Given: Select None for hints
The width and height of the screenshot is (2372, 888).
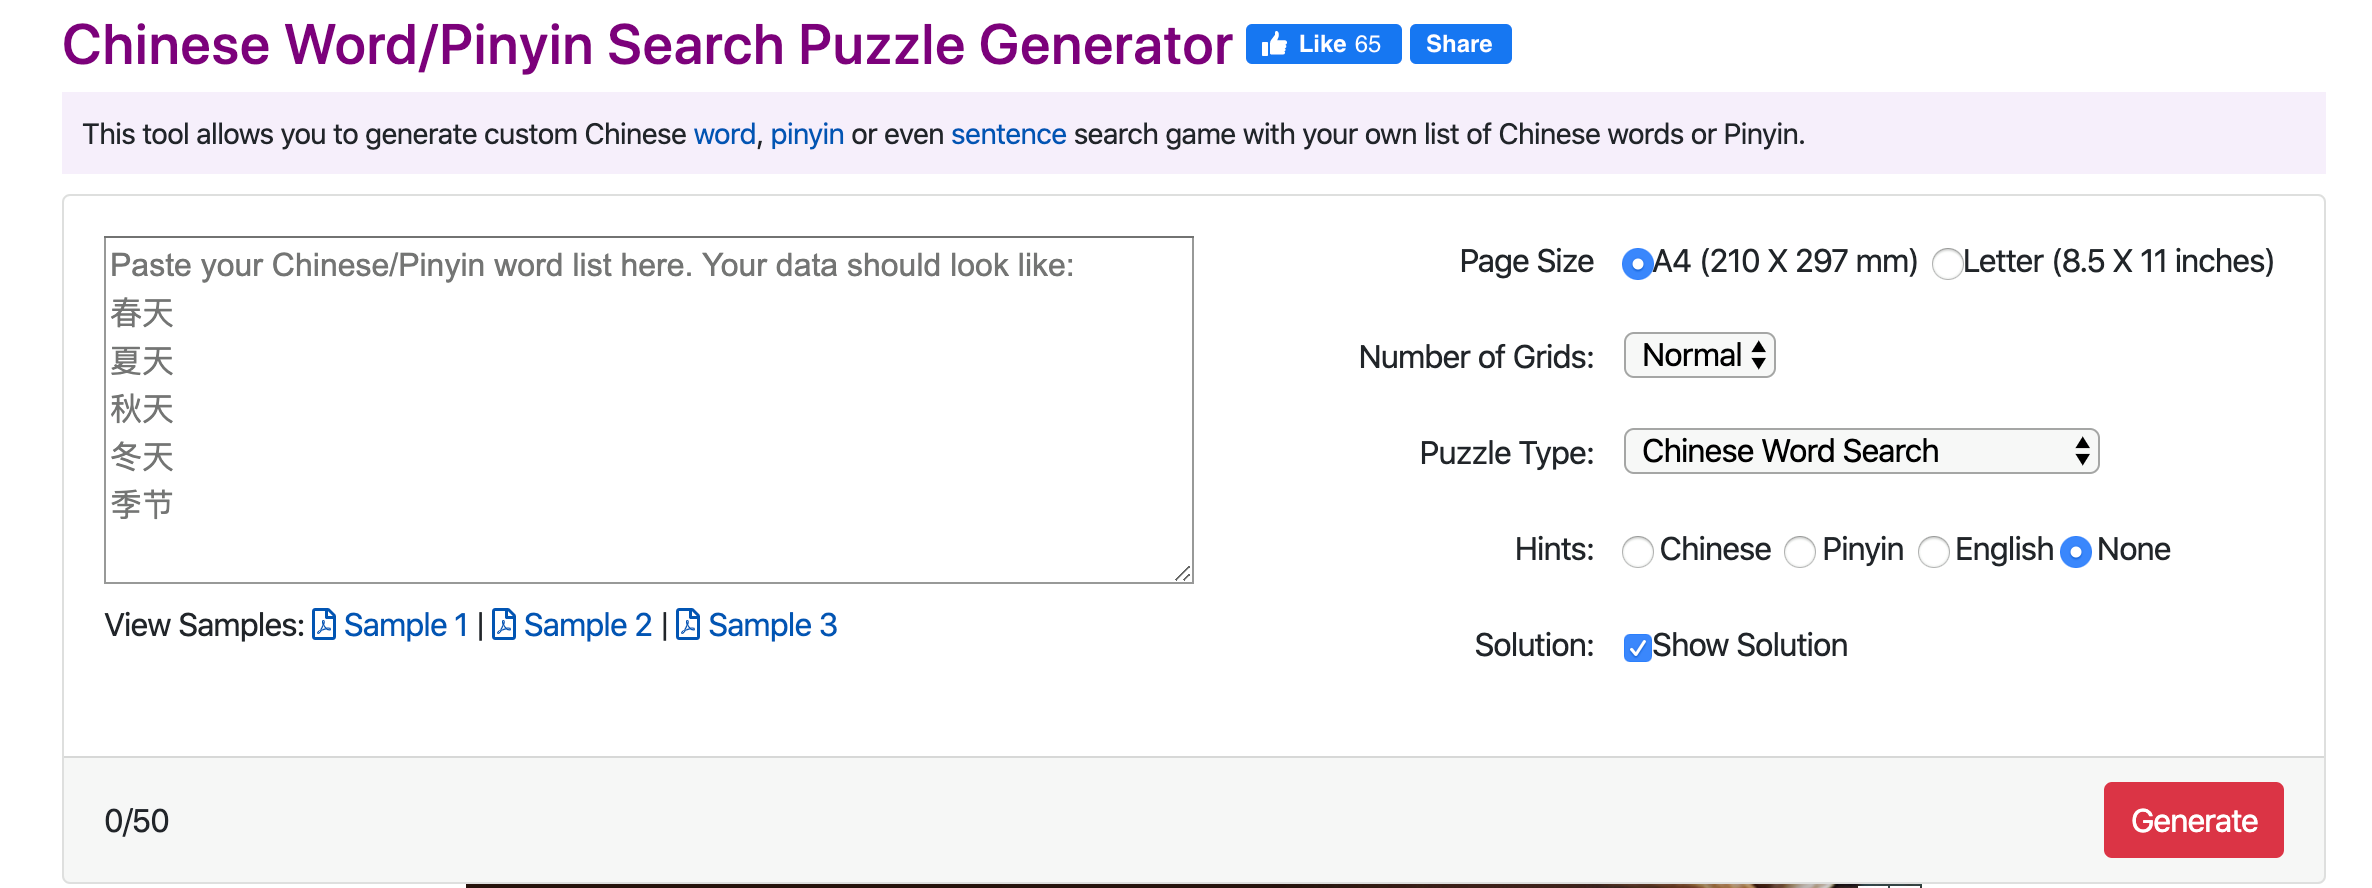Looking at the screenshot, I should pyautogui.click(x=2074, y=552).
